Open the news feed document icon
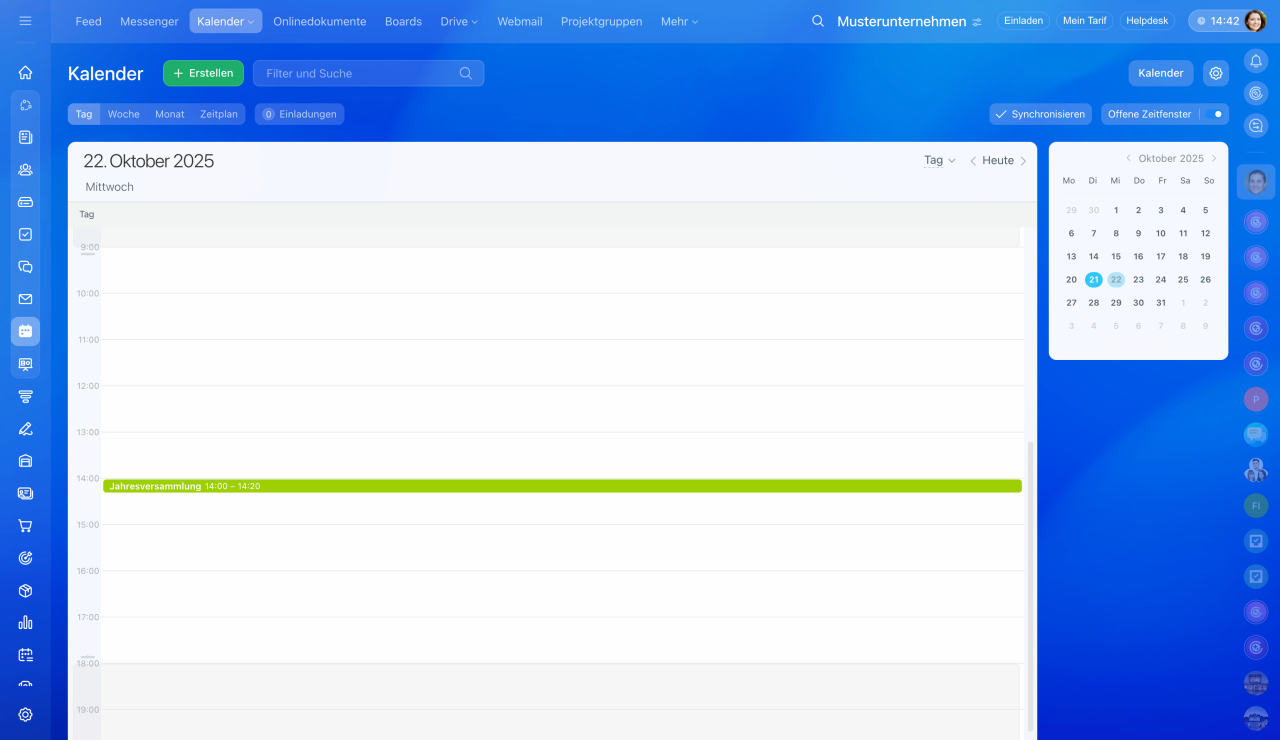The width and height of the screenshot is (1280, 740). point(25,137)
